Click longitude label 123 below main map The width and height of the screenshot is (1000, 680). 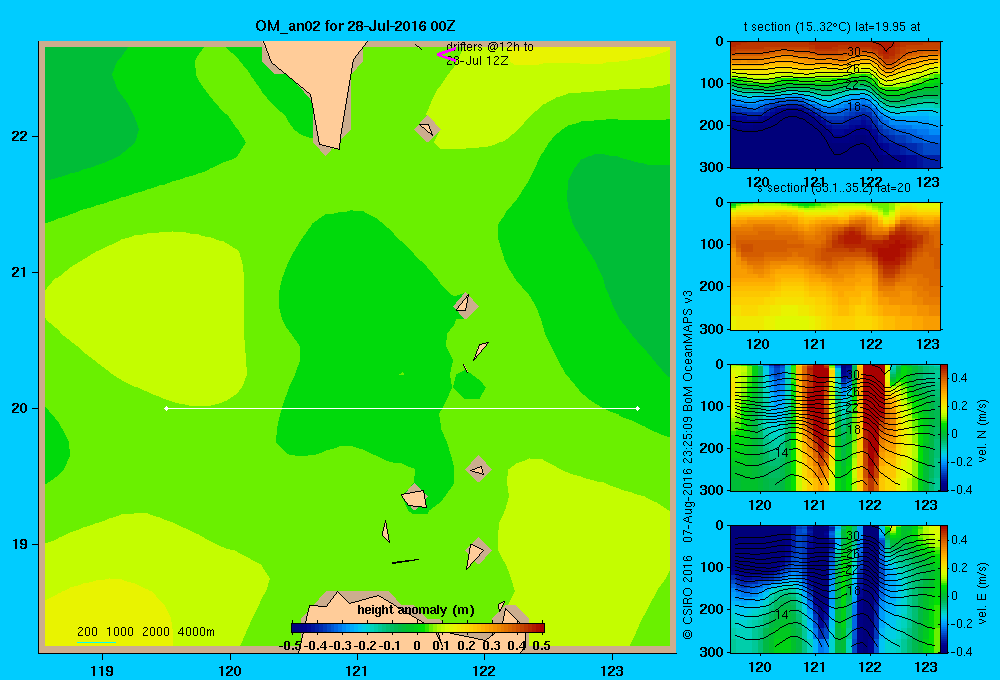(612, 670)
